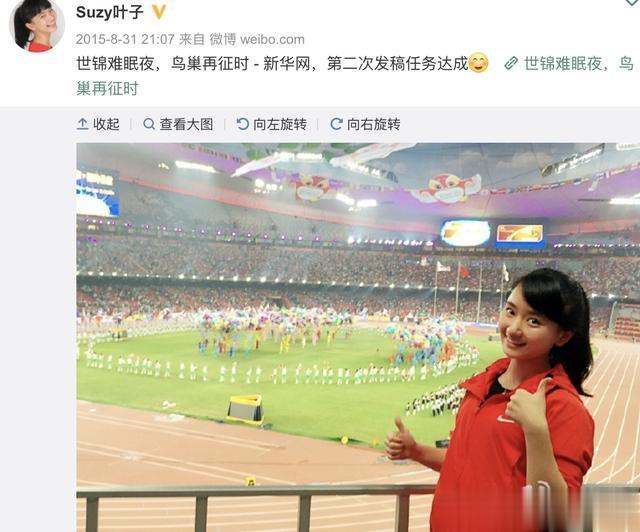Click the gold V verified badge
The height and width of the screenshot is (532, 640).
tap(159, 12)
